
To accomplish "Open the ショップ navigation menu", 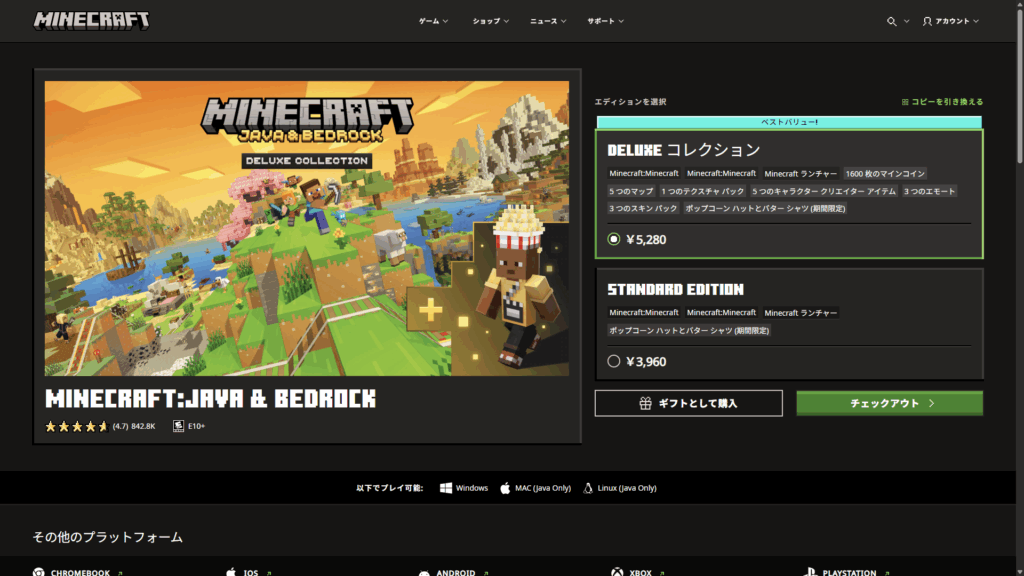I will pyautogui.click(x=490, y=22).
